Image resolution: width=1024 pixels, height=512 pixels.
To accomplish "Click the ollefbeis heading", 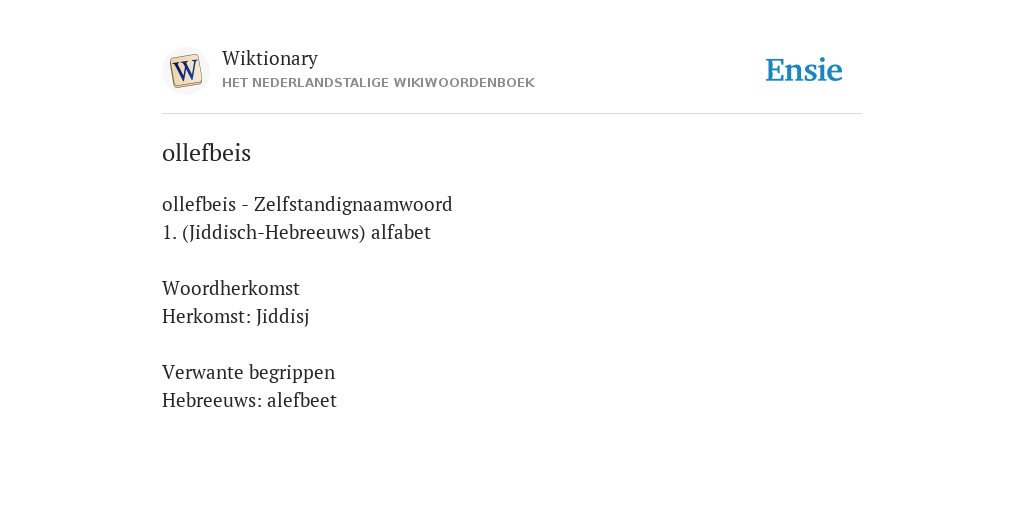I will pos(206,153).
